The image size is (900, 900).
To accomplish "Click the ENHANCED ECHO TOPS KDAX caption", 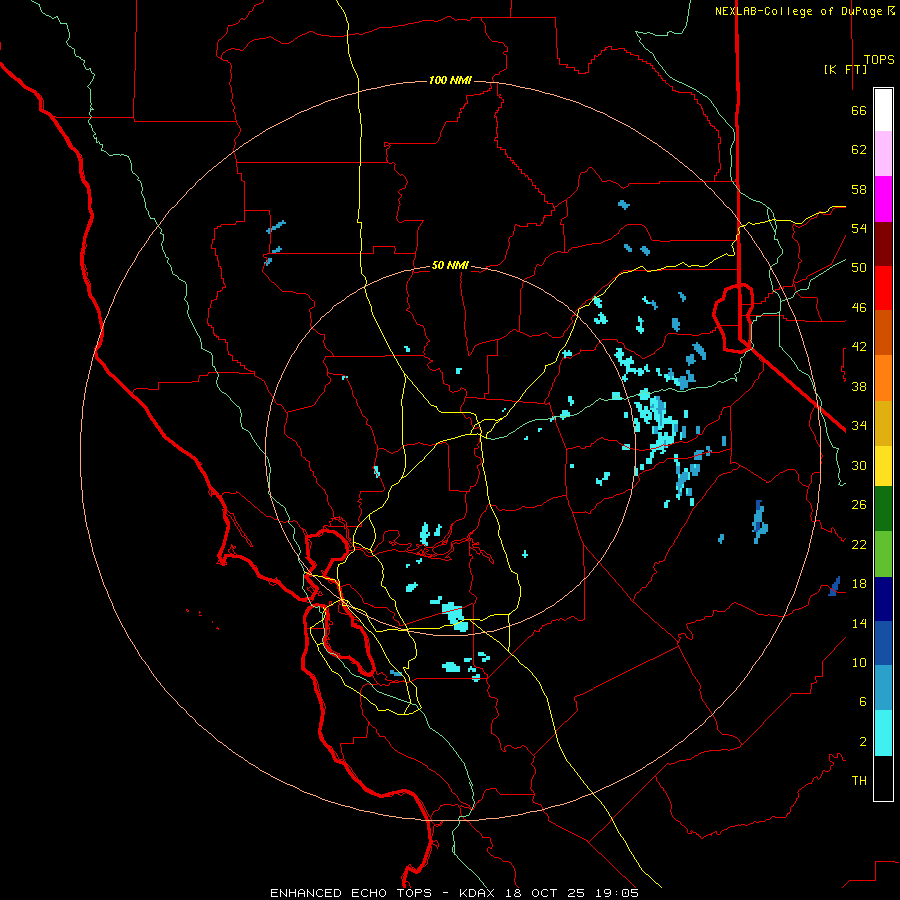I will [454, 893].
